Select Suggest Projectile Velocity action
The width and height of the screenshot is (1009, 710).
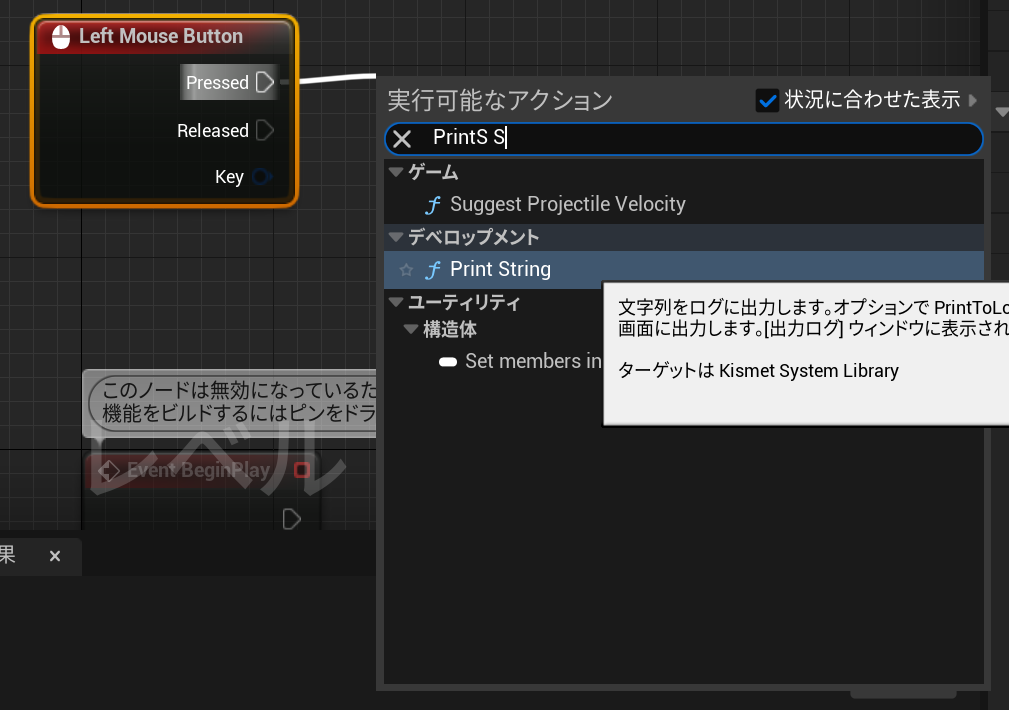[x=570, y=204]
